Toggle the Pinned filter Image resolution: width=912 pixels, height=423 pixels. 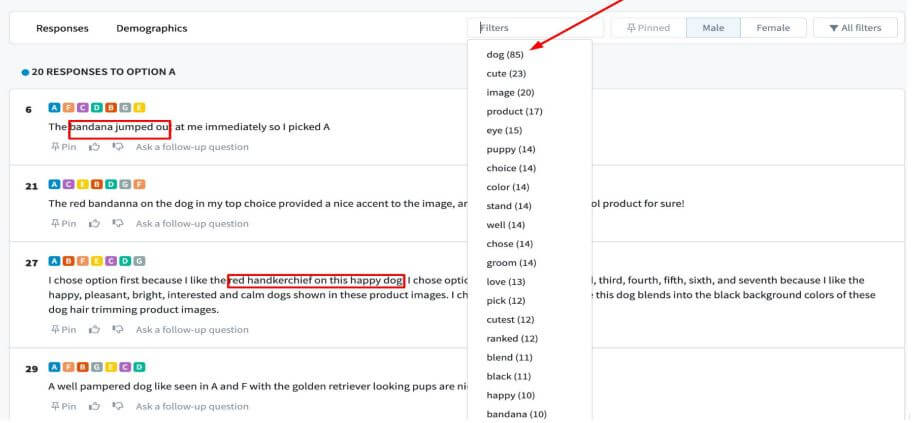coord(648,28)
